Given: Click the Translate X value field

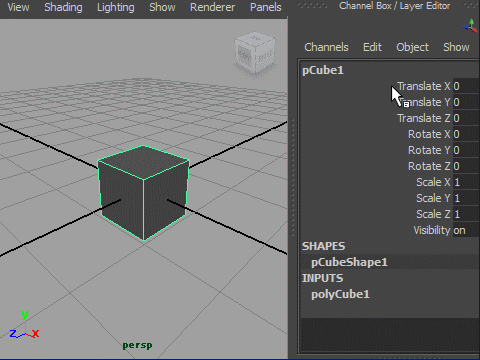Looking at the screenshot, I should point(466,86).
